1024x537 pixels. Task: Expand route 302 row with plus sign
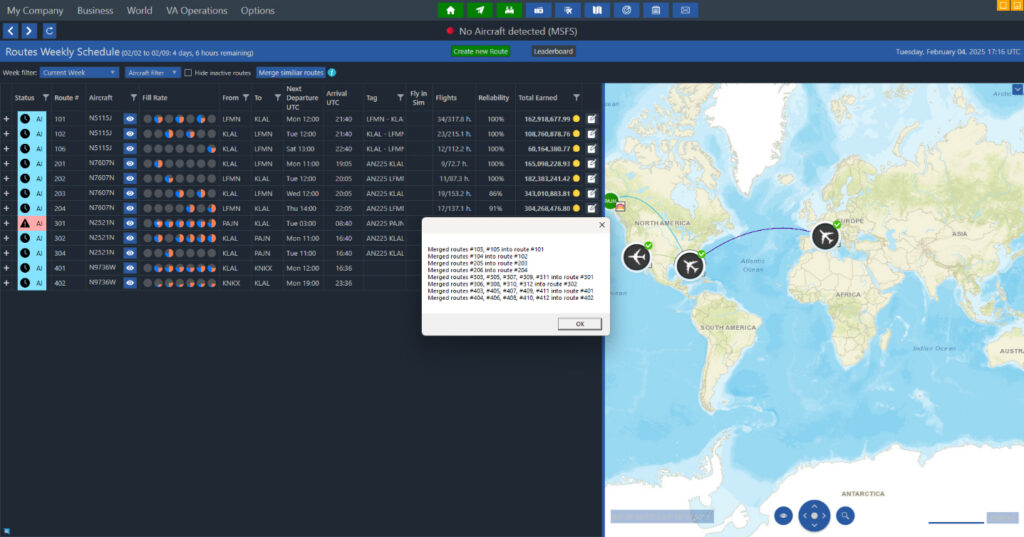tap(7, 238)
